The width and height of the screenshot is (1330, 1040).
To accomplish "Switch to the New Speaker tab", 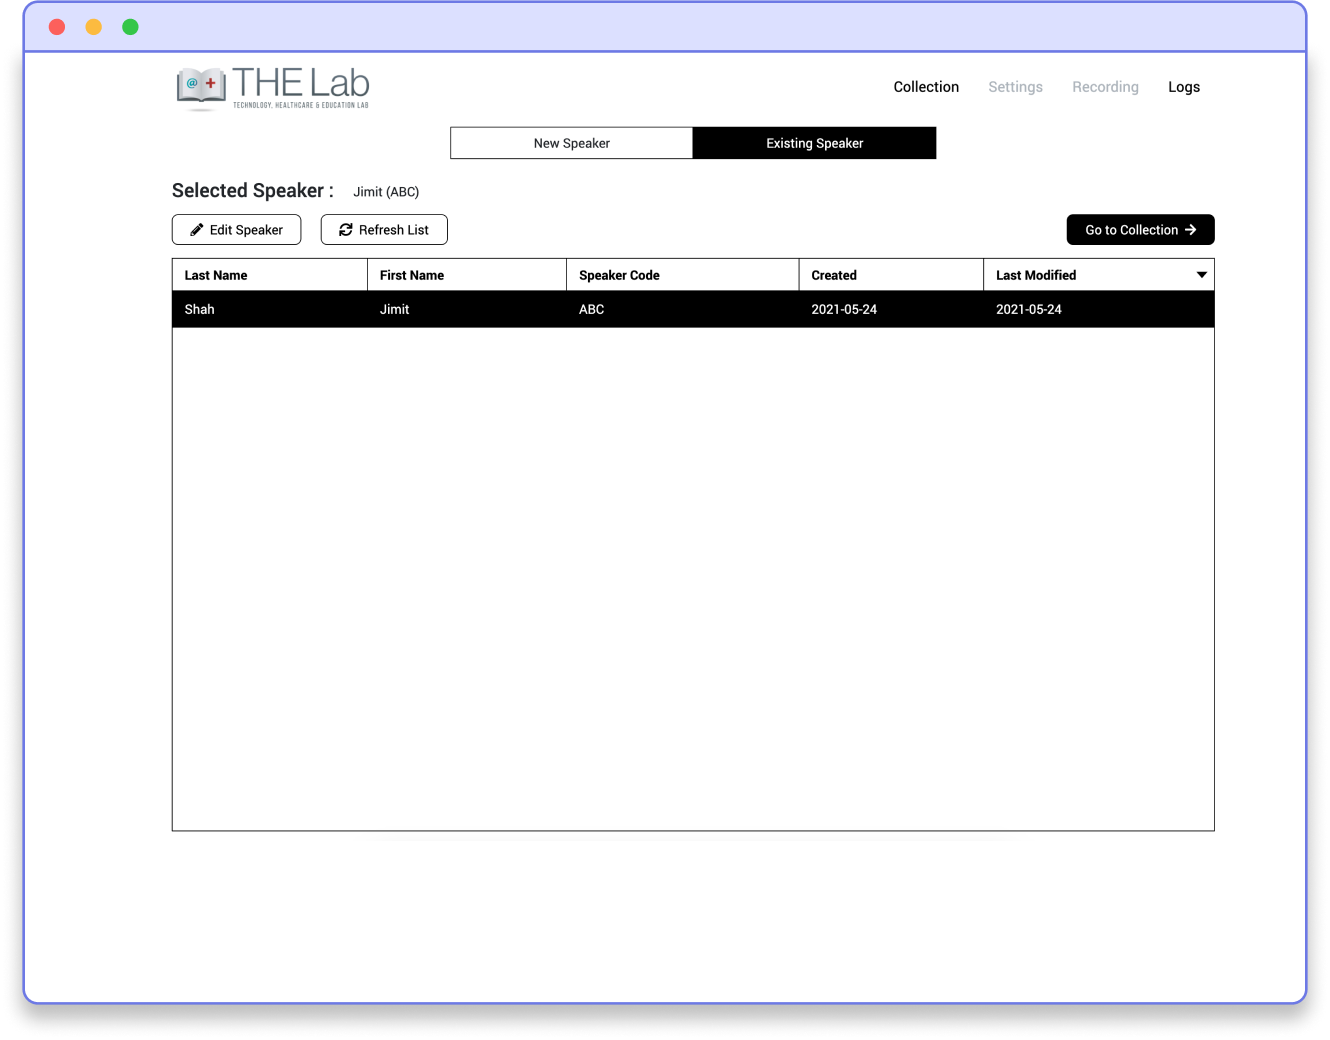I will tap(571, 143).
